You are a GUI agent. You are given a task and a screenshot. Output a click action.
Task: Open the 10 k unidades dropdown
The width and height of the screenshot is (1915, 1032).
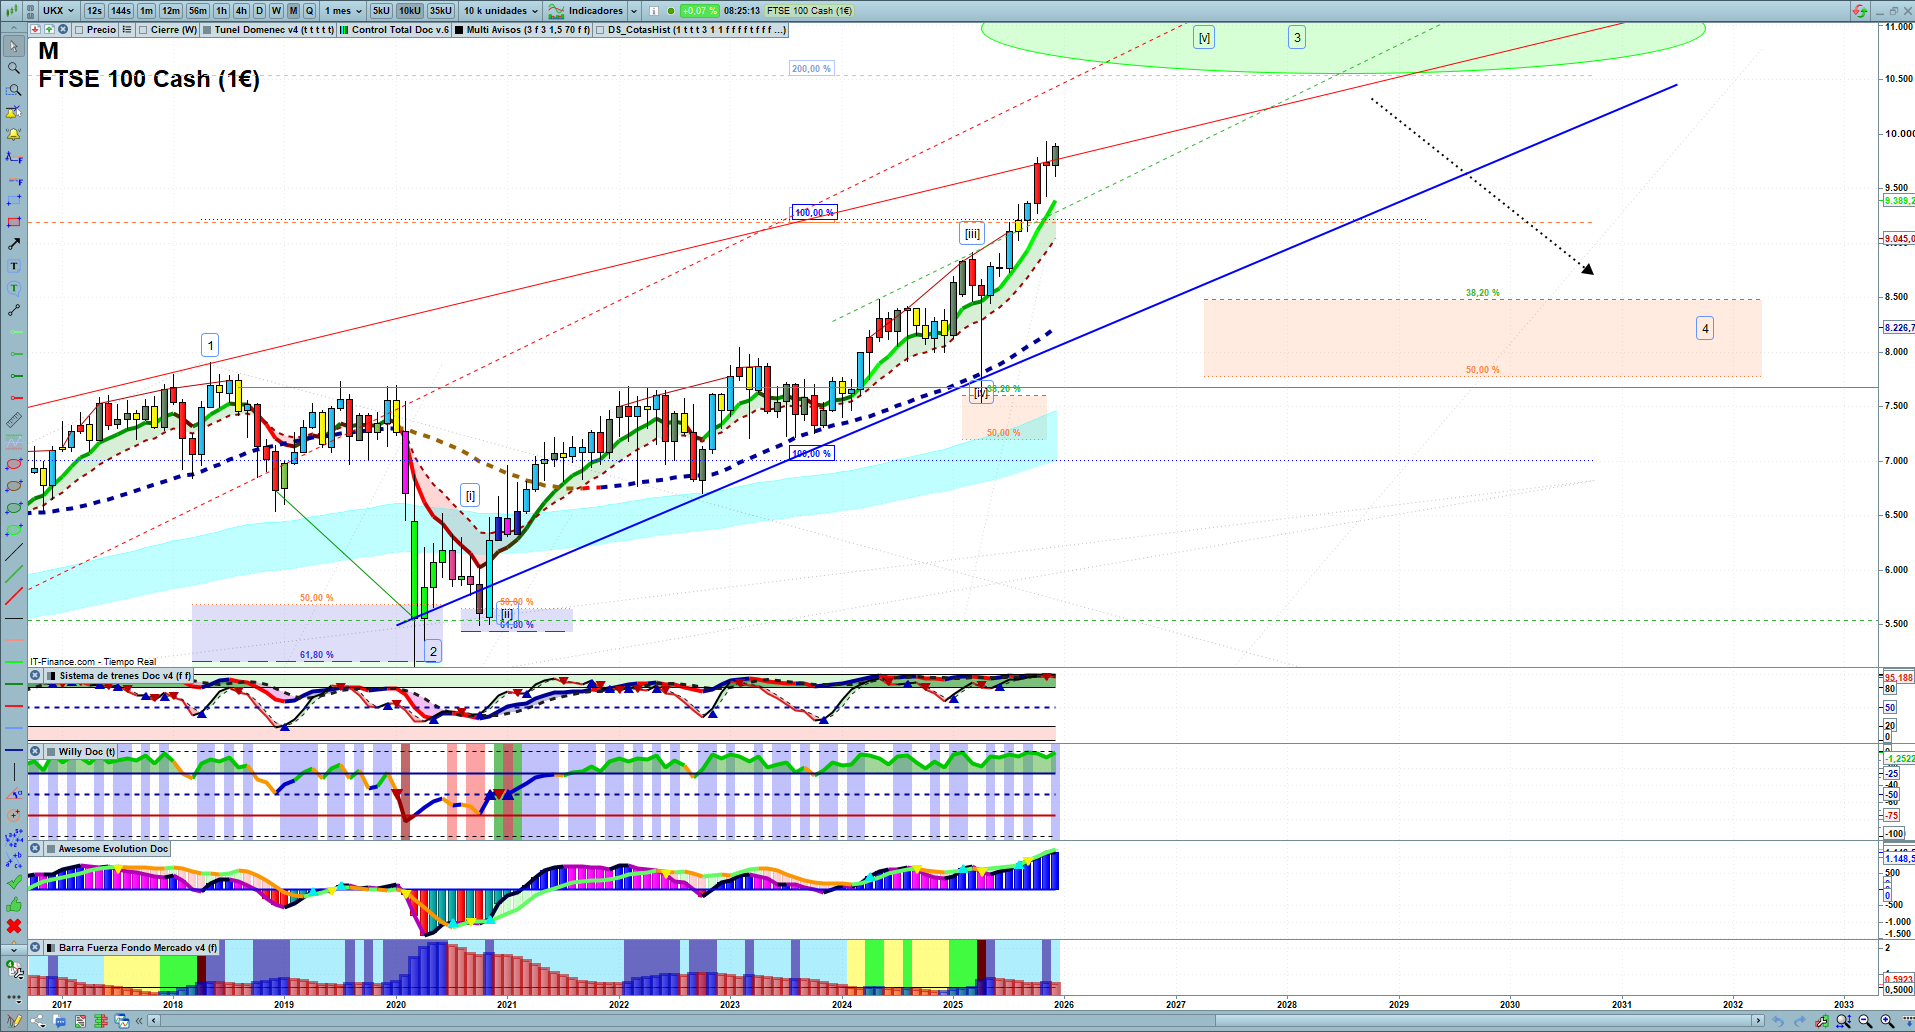pyautogui.click(x=501, y=11)
